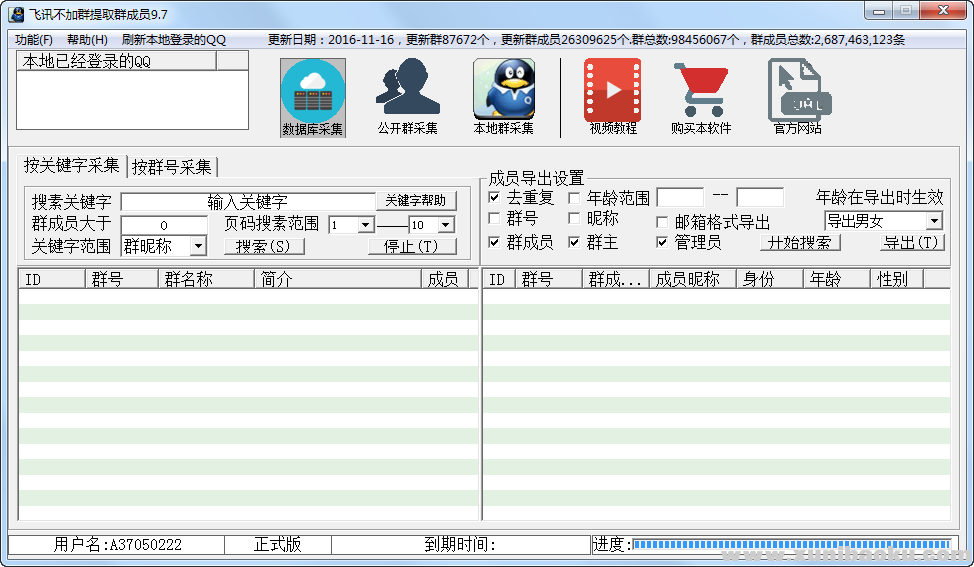Viewport: 974px width, 567px height.
Task: Enable the 年龄范围 checkbox
Action: coord(574,197)
